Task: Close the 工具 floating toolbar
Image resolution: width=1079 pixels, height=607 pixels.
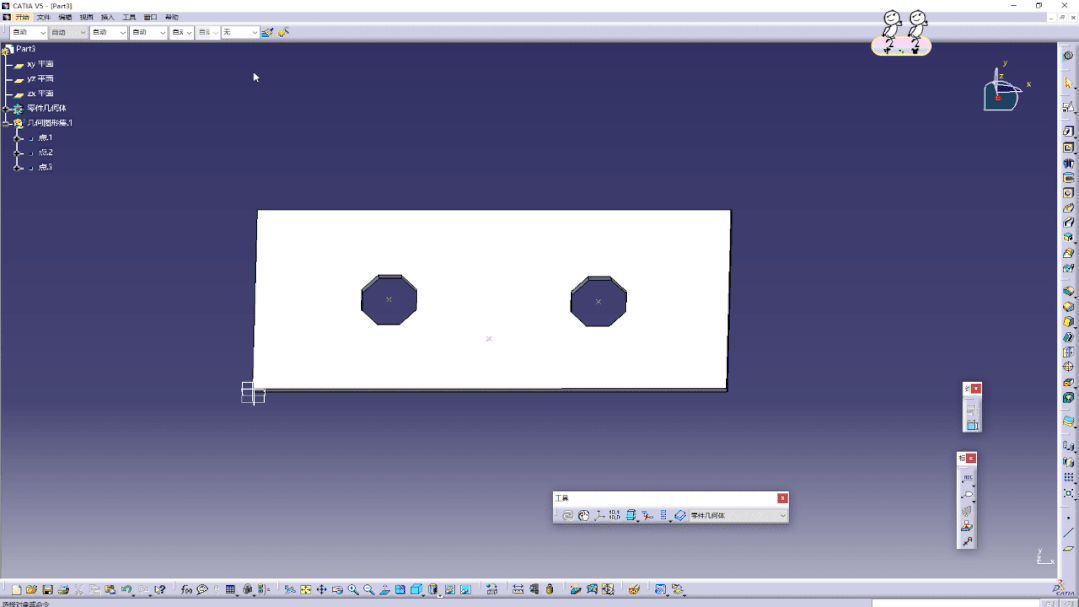Action: pos(782,498)
